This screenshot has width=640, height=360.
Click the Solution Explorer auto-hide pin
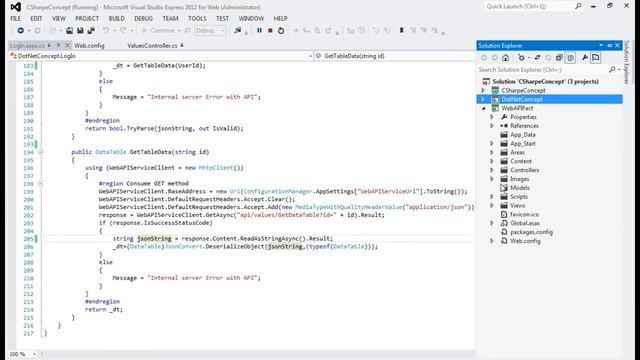click(609, 45)
